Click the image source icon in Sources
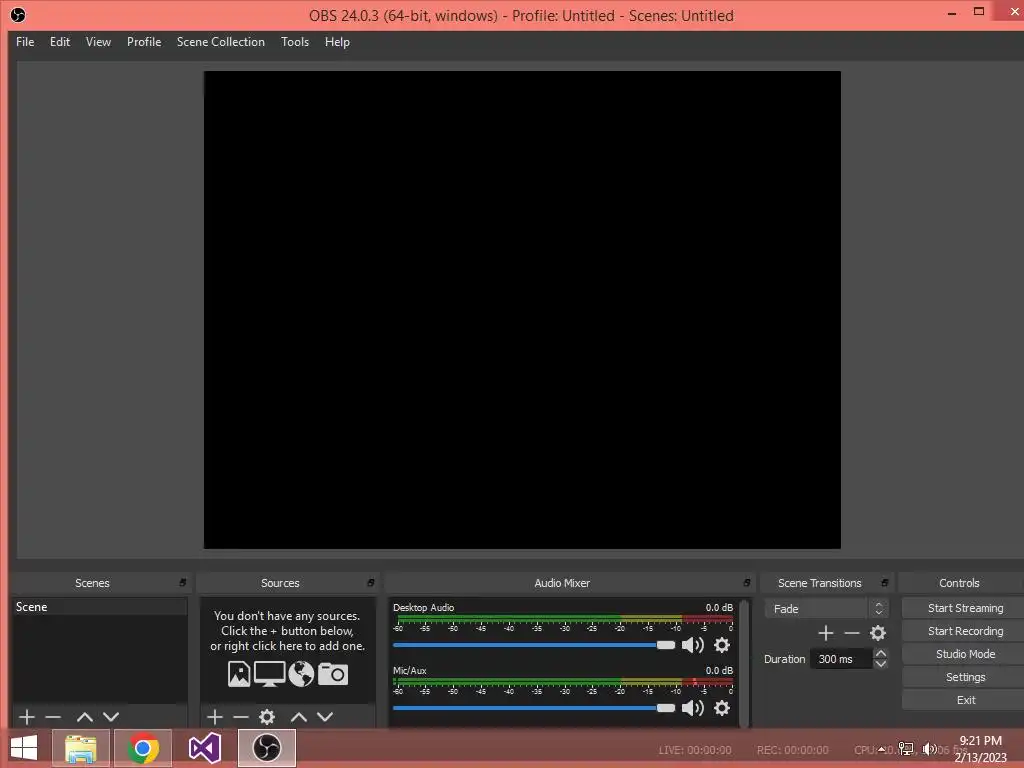 [x=239, y=674]
